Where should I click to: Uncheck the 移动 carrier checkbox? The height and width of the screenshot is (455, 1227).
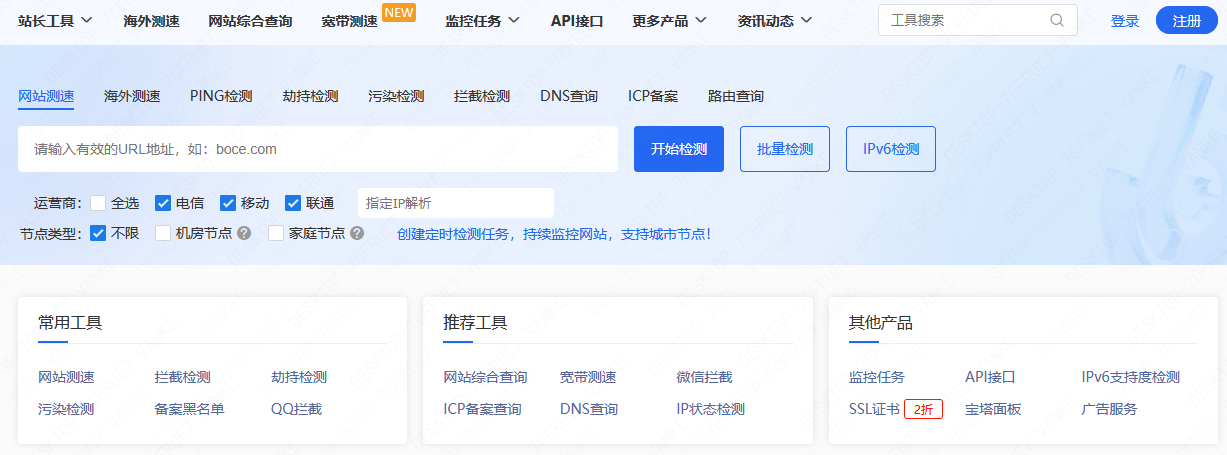tap(228, 203)
